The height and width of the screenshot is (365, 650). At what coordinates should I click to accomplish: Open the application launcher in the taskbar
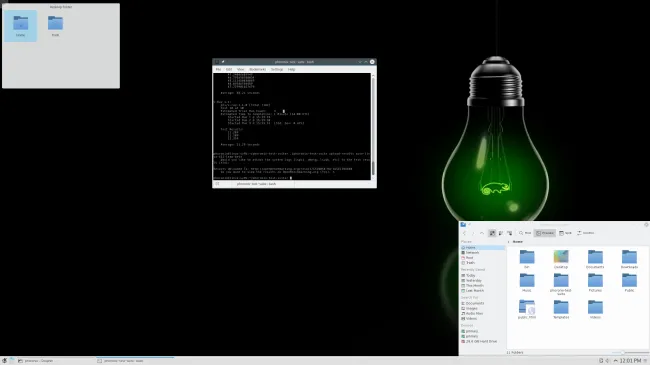point(4,361)
